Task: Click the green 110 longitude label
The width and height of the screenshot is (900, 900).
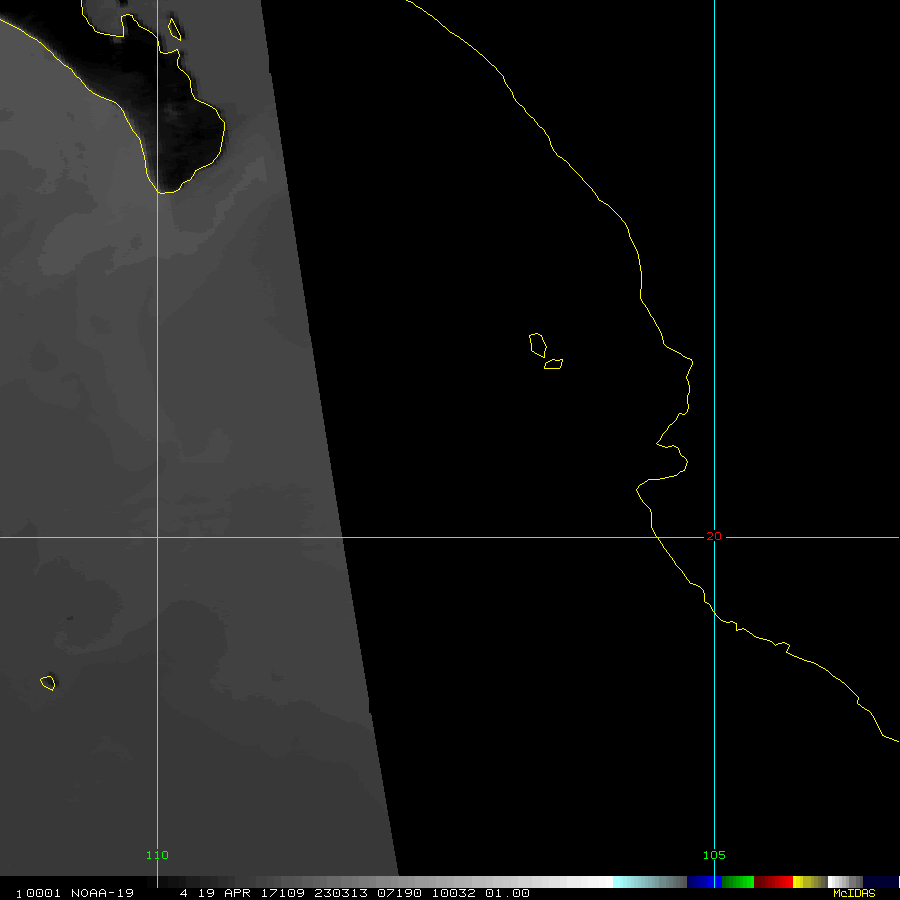Action: coord(157,855)
